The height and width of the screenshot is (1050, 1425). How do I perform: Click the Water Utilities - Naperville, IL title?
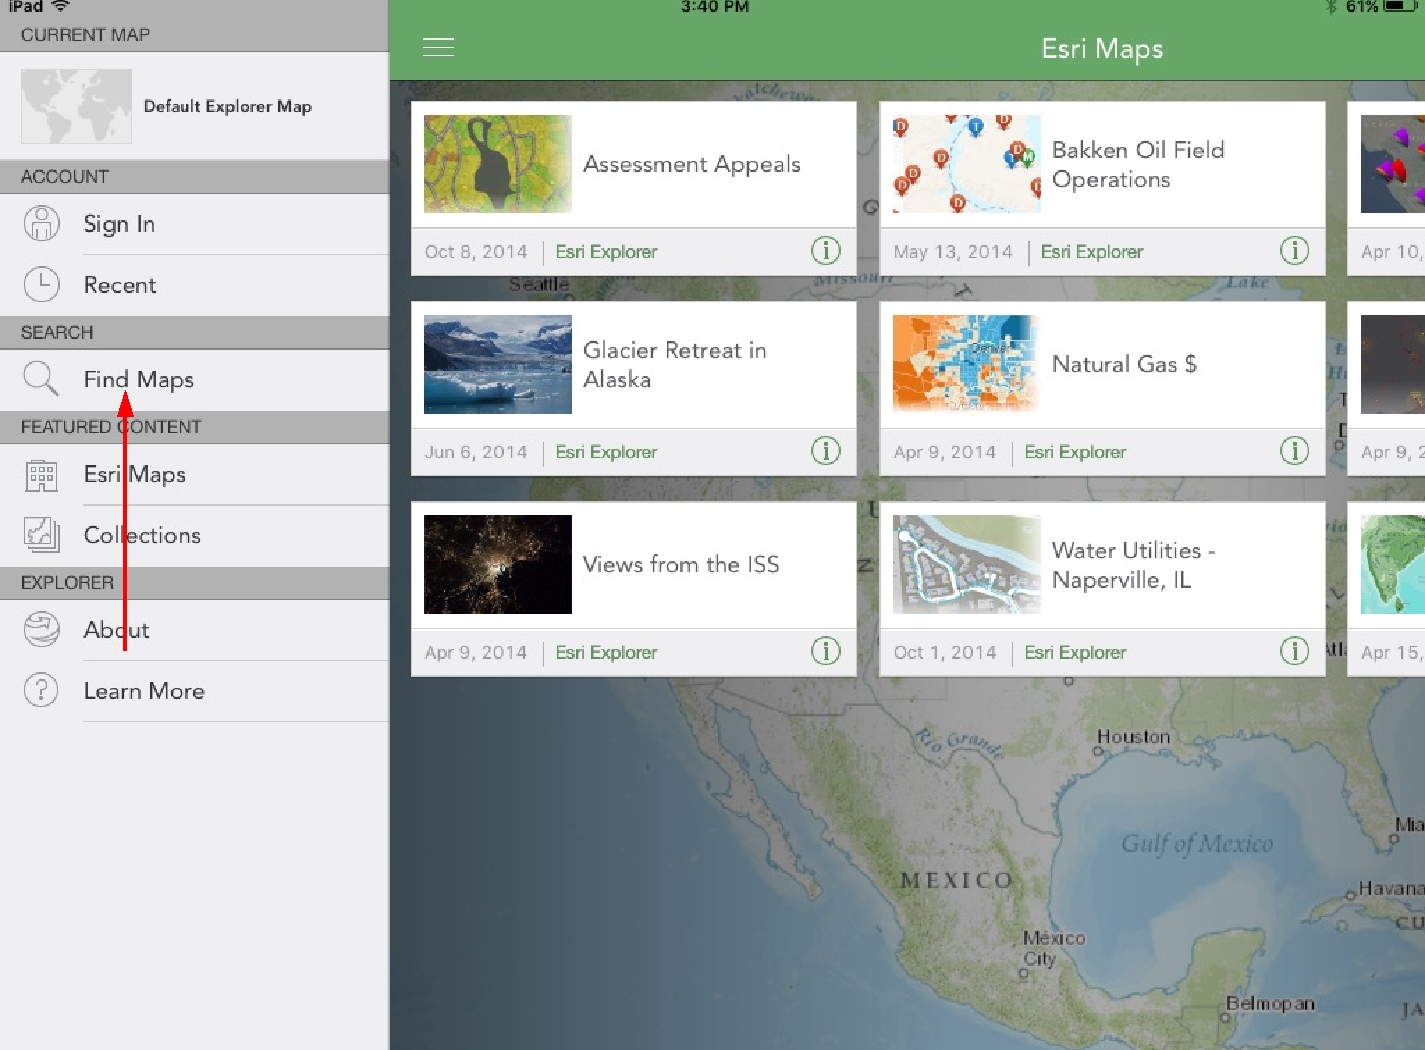(x=1134, y=565)
